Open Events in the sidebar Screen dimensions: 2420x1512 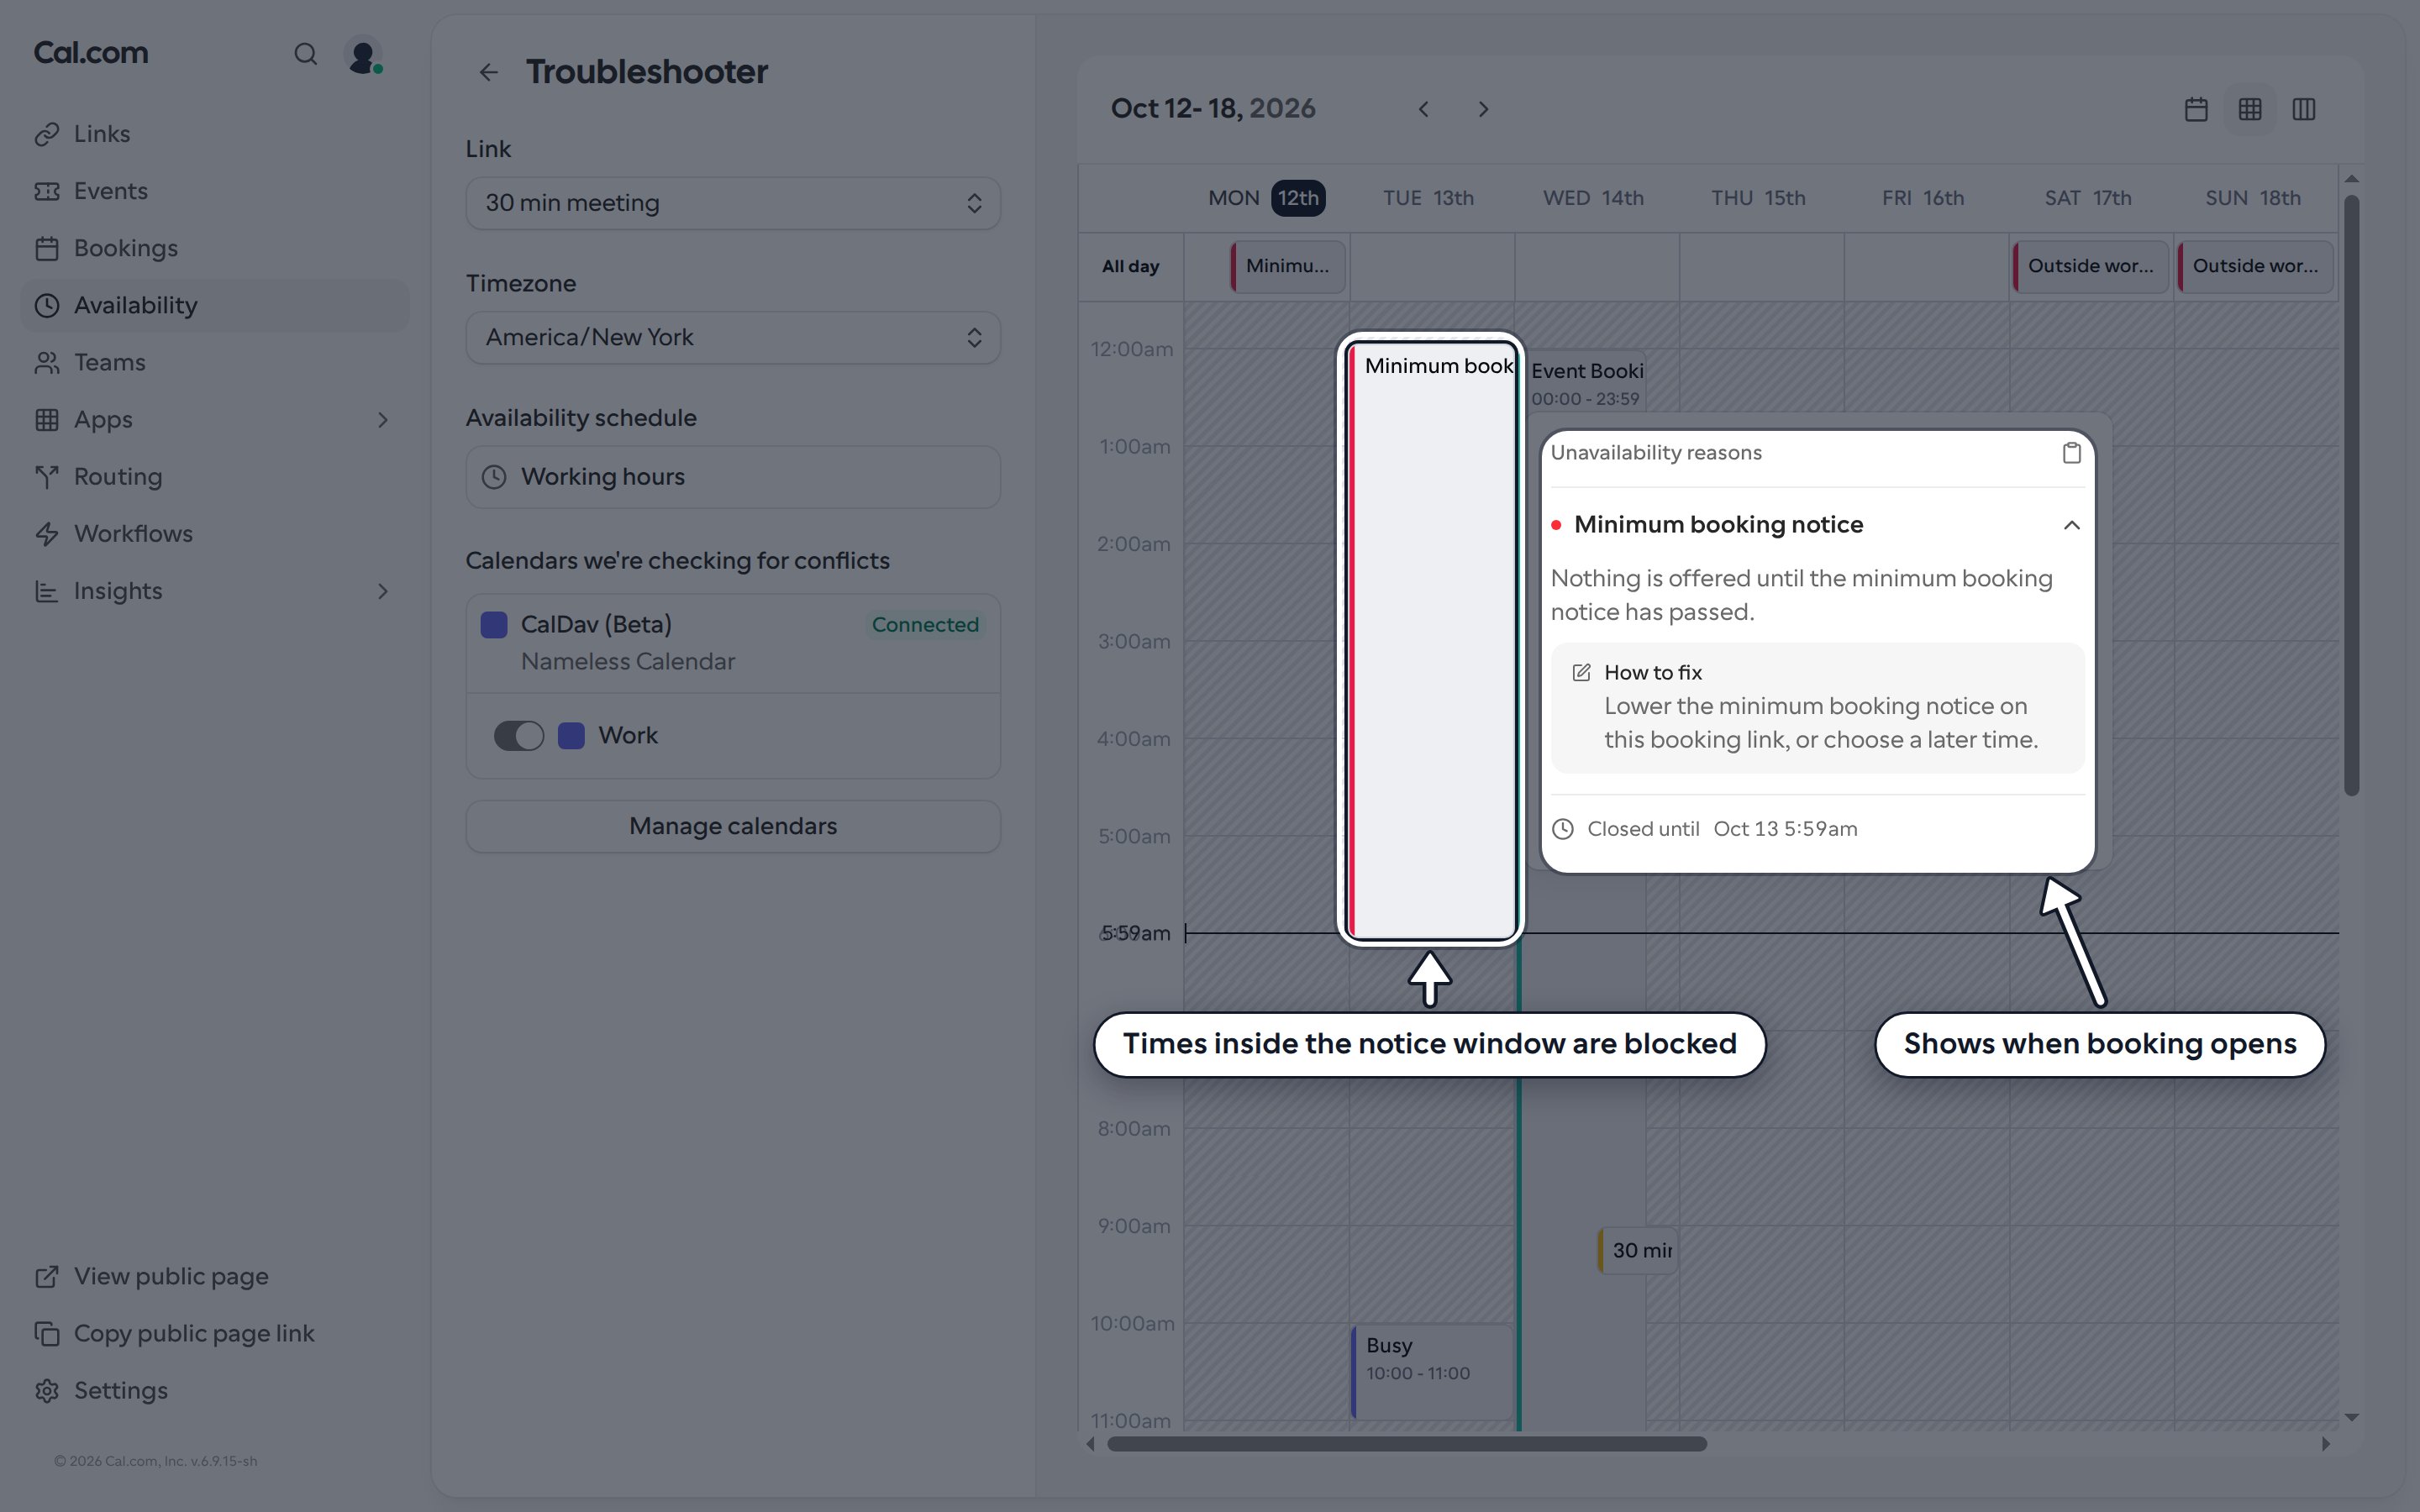214,191
